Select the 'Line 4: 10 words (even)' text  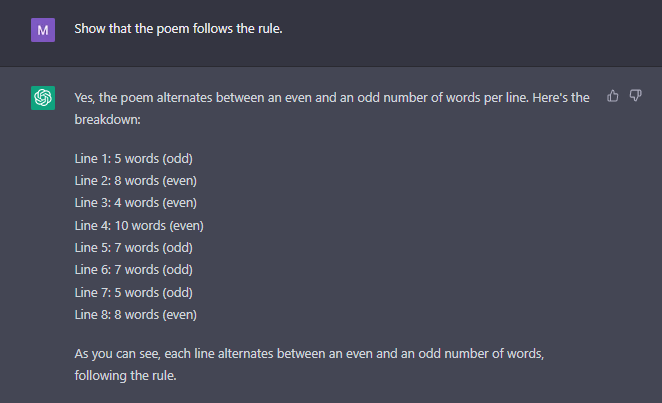tap(139, 225)
